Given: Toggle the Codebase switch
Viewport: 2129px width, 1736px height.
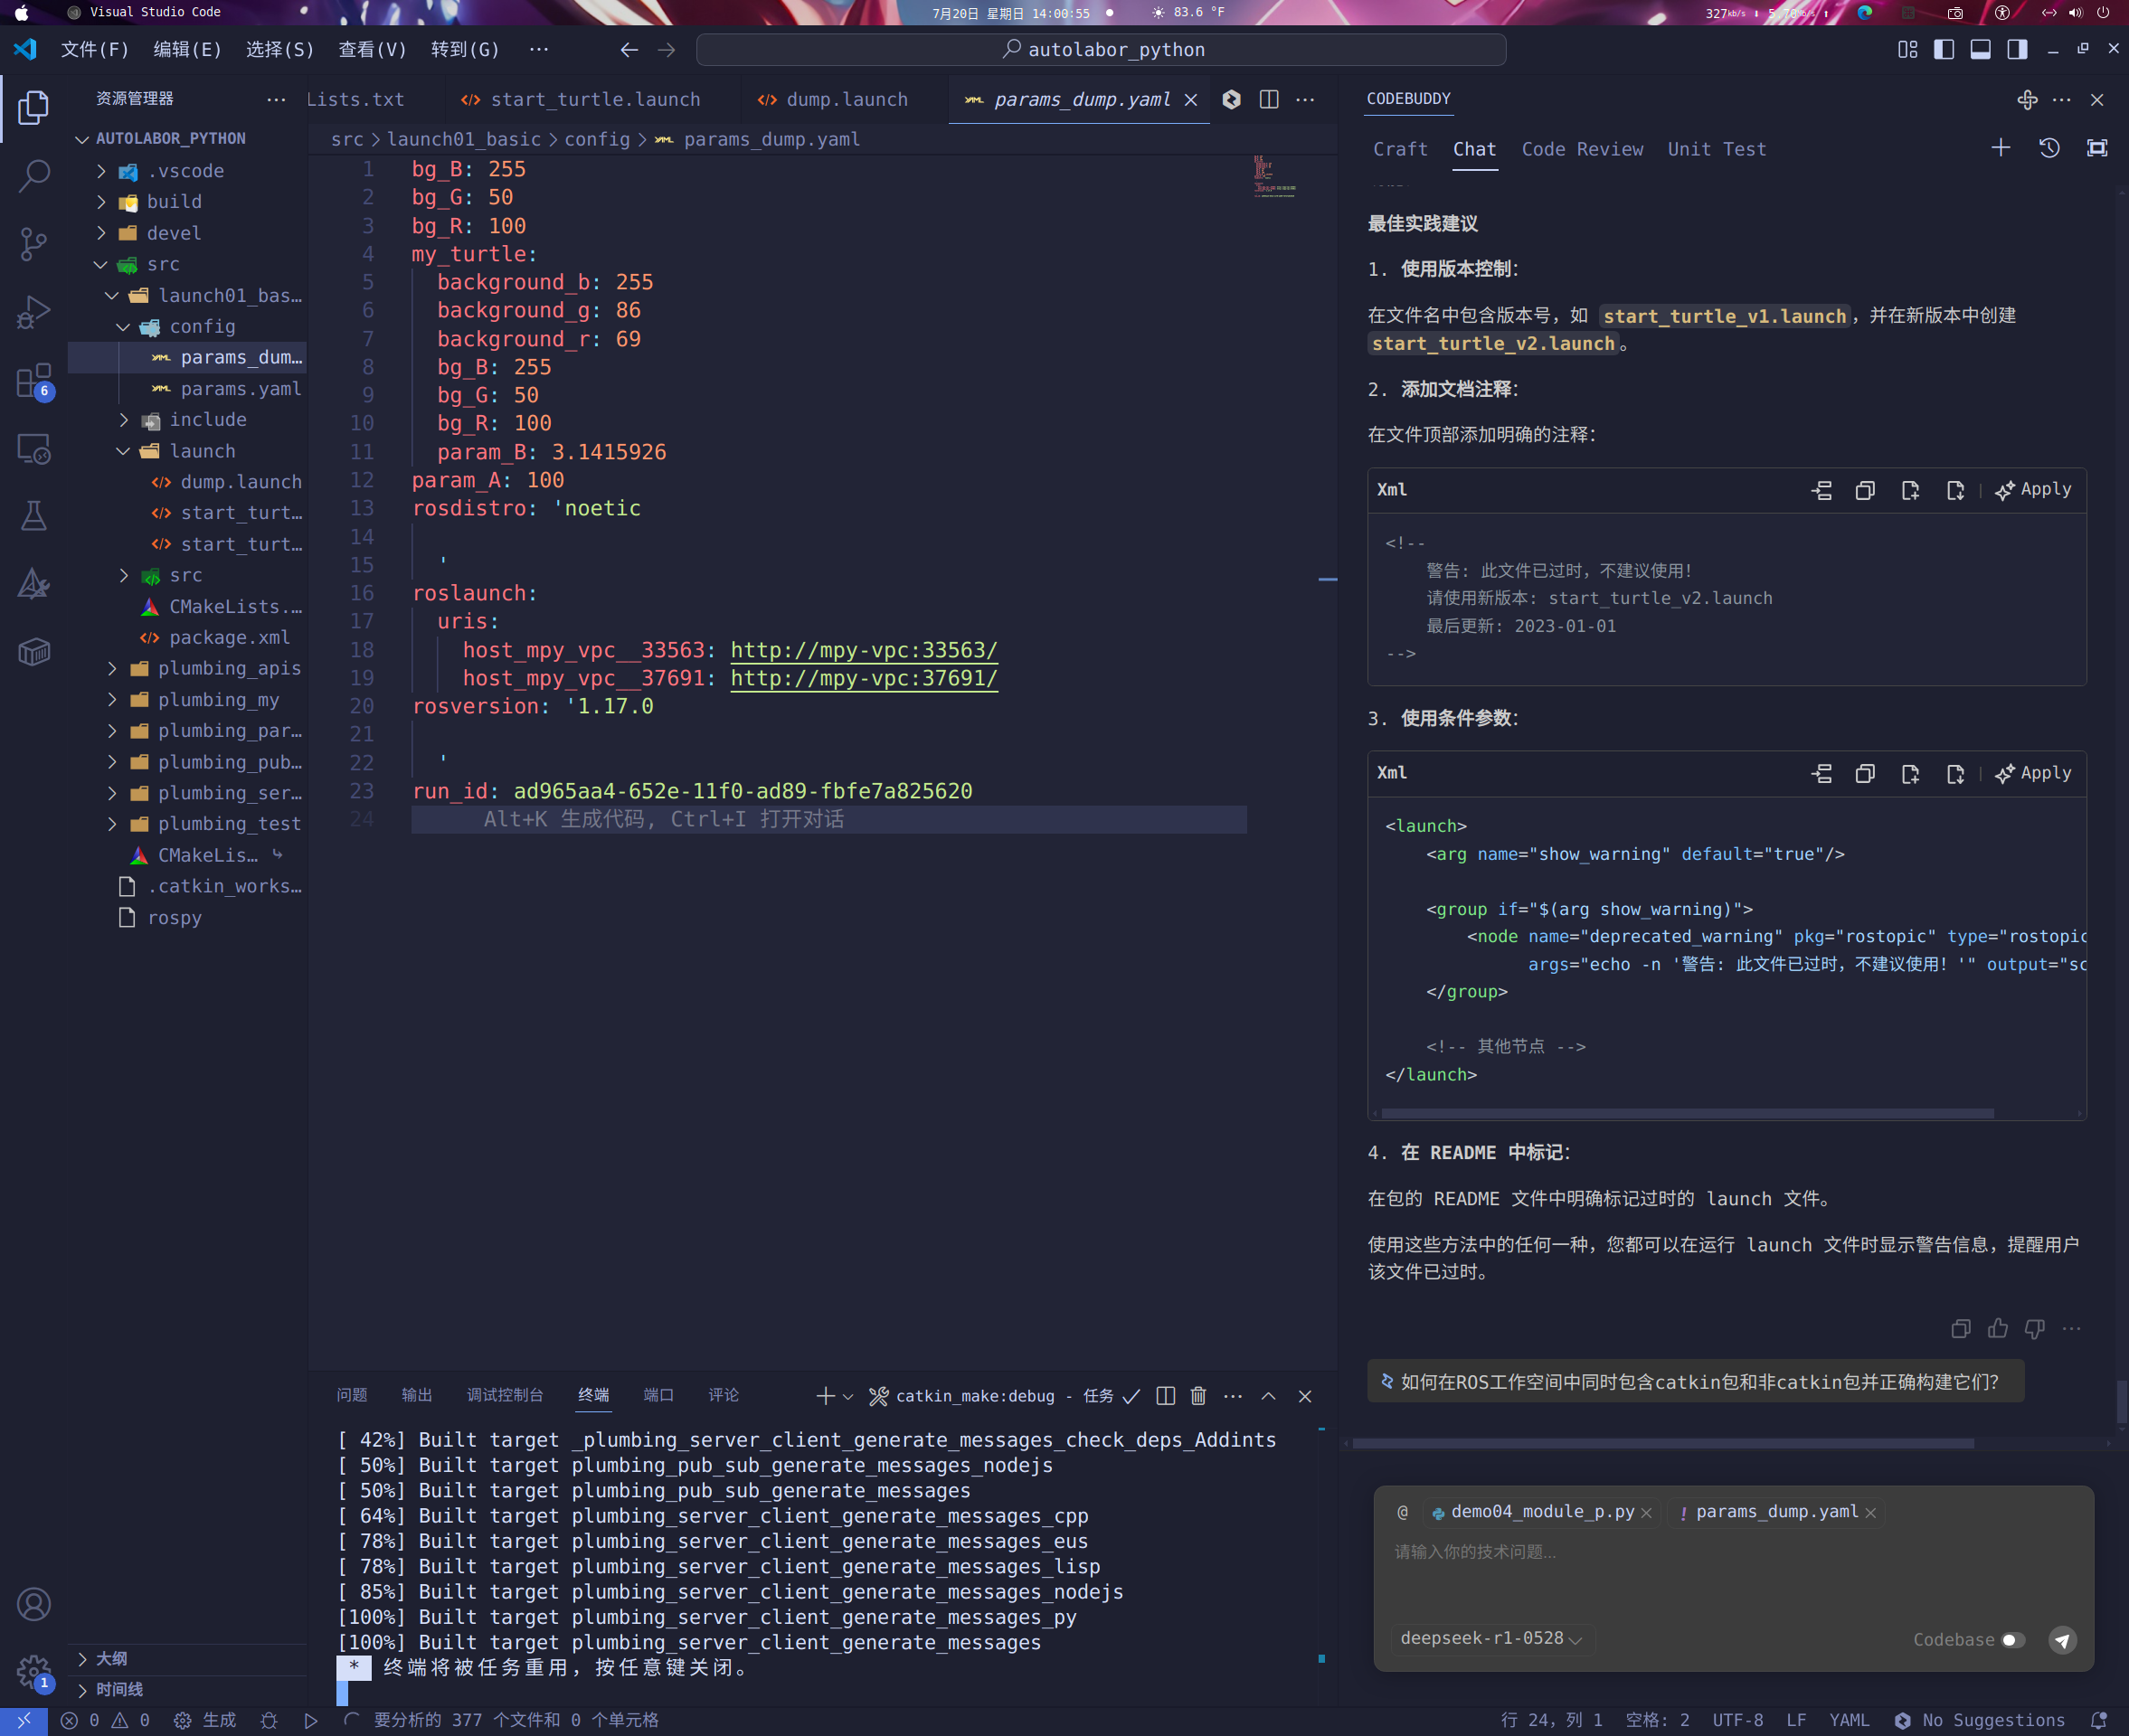Looking at the screenshot, I should 2013,1640.
